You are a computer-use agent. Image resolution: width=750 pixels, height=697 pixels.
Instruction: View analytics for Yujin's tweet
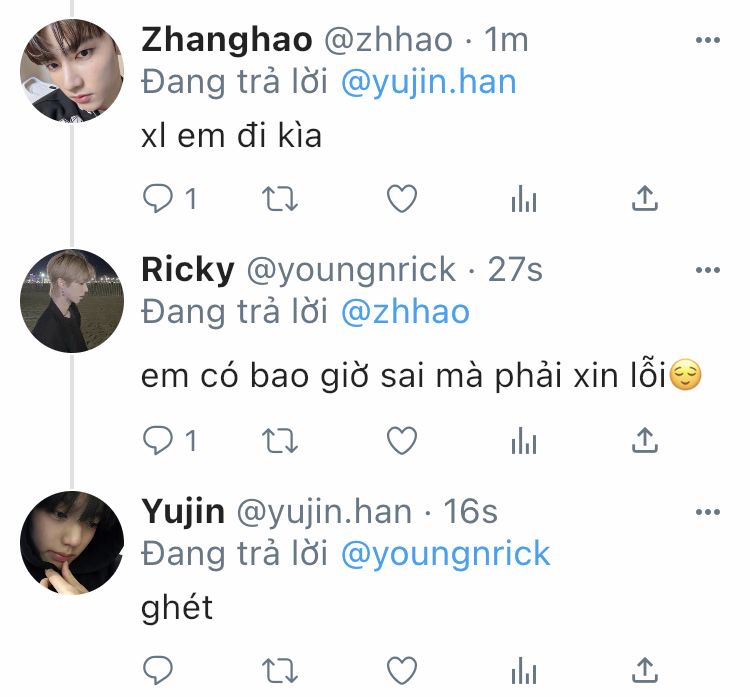click(524, 670)
